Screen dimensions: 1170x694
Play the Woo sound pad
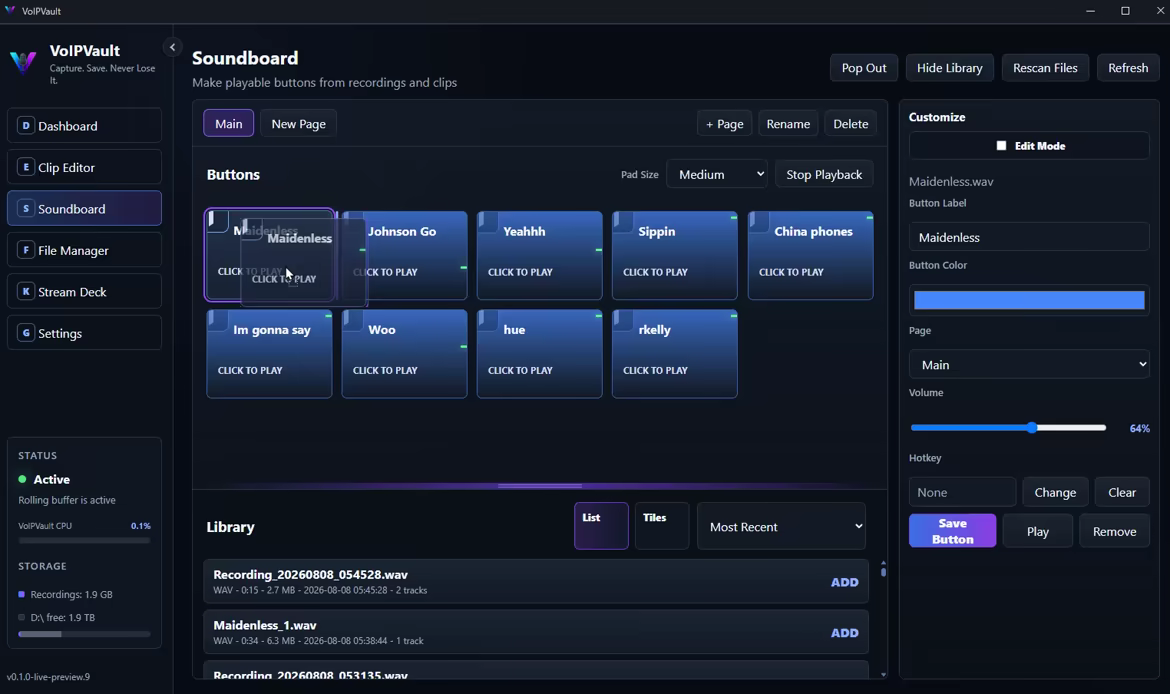point(404,354)
